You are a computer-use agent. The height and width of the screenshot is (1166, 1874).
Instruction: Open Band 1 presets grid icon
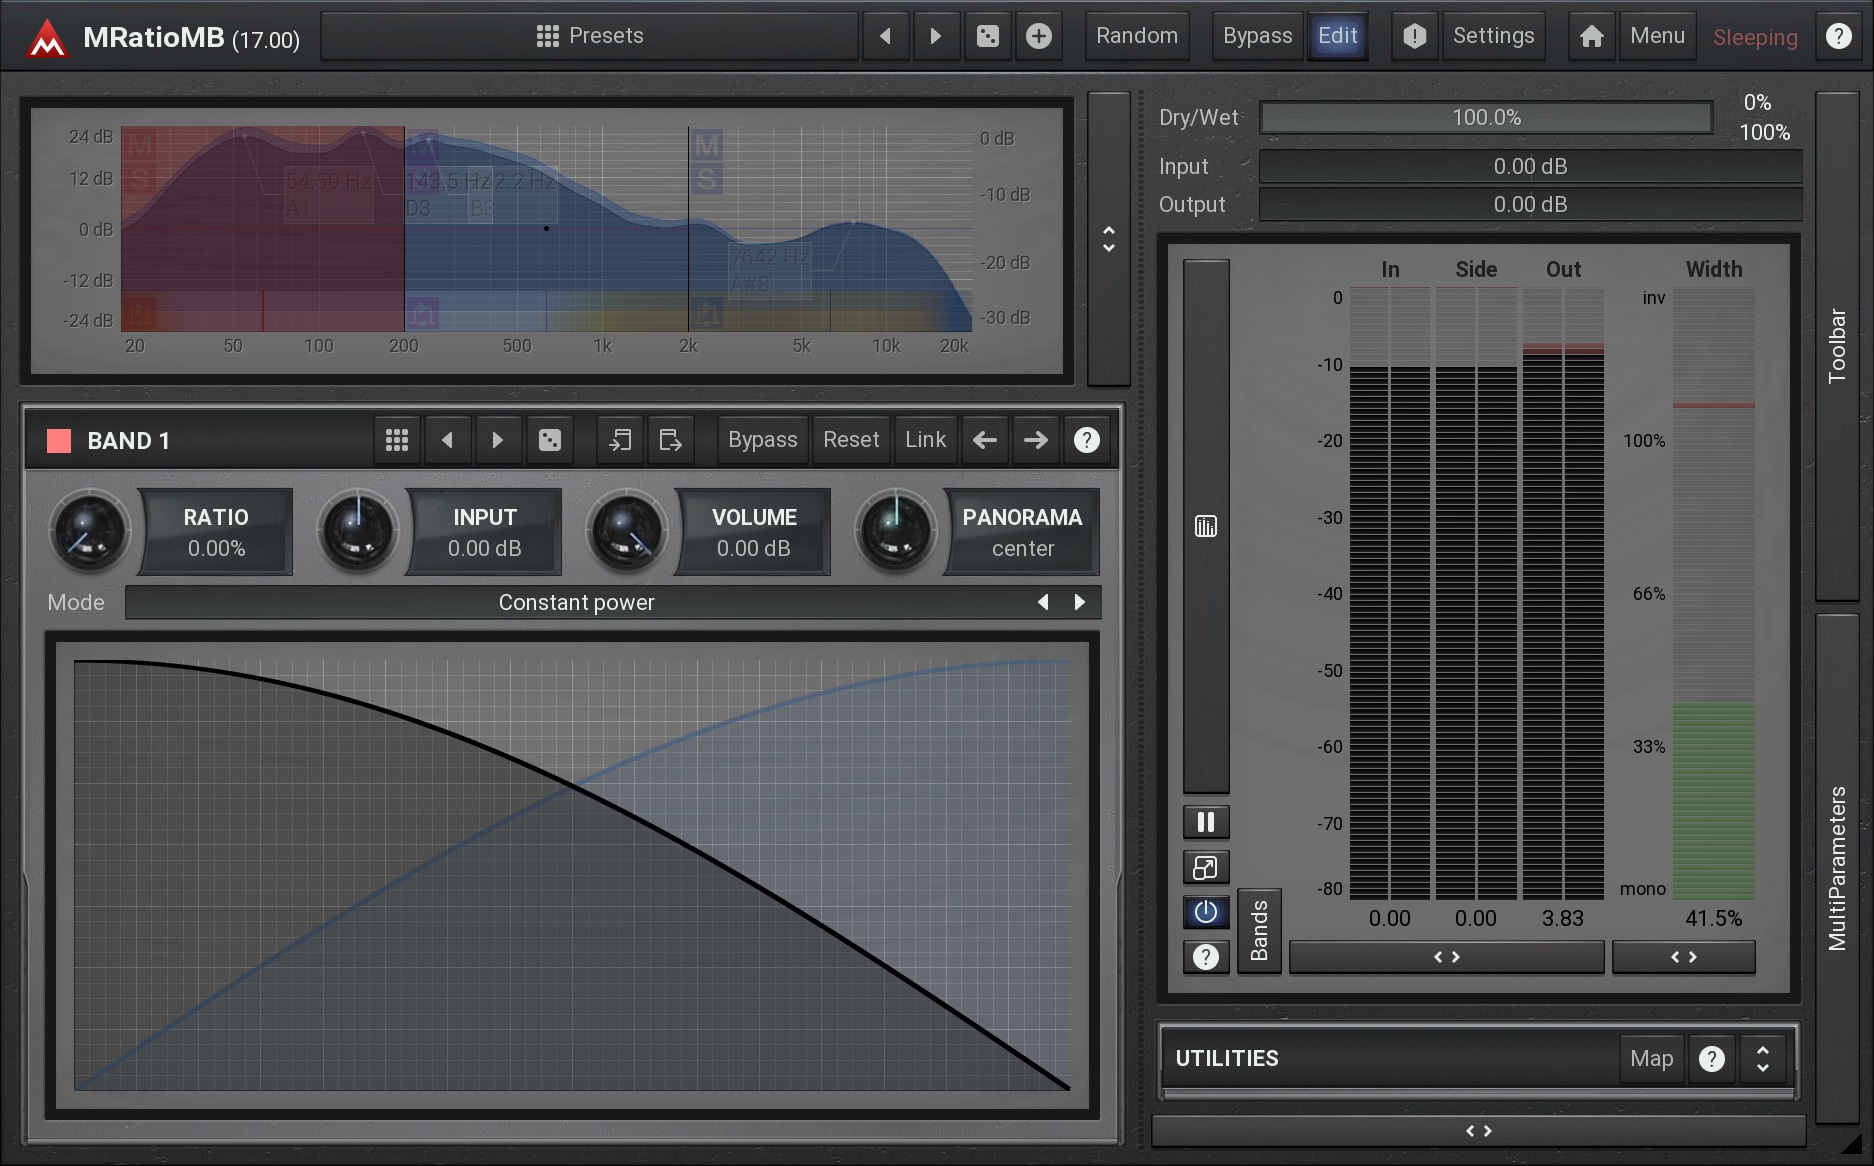397,440
